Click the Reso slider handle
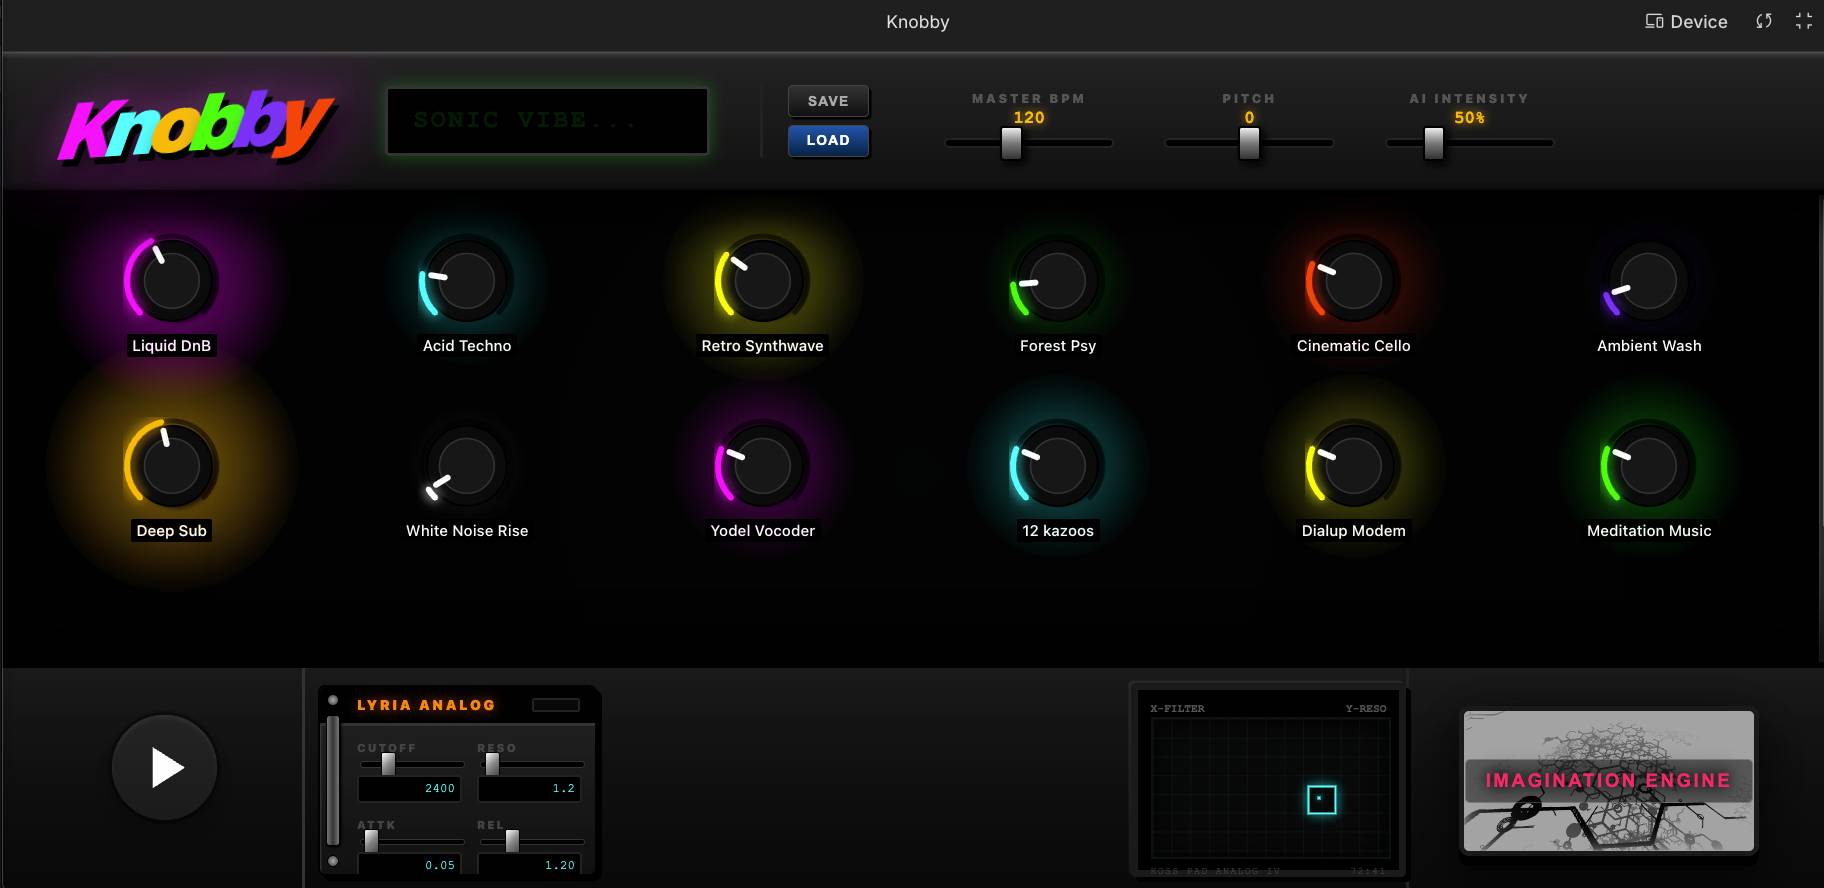 492,764
